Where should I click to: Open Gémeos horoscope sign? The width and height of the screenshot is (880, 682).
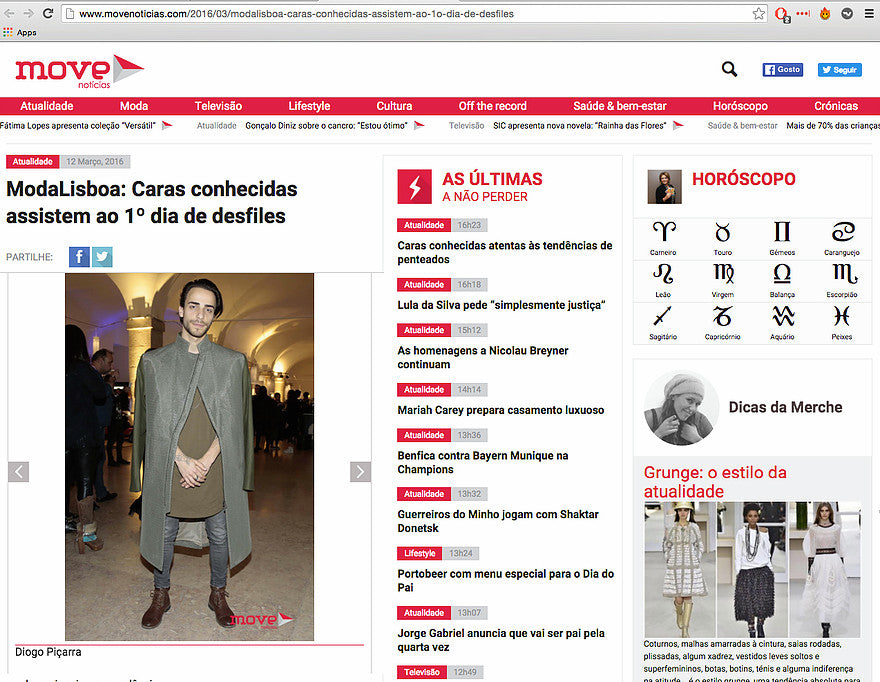[x=782, y=238]
